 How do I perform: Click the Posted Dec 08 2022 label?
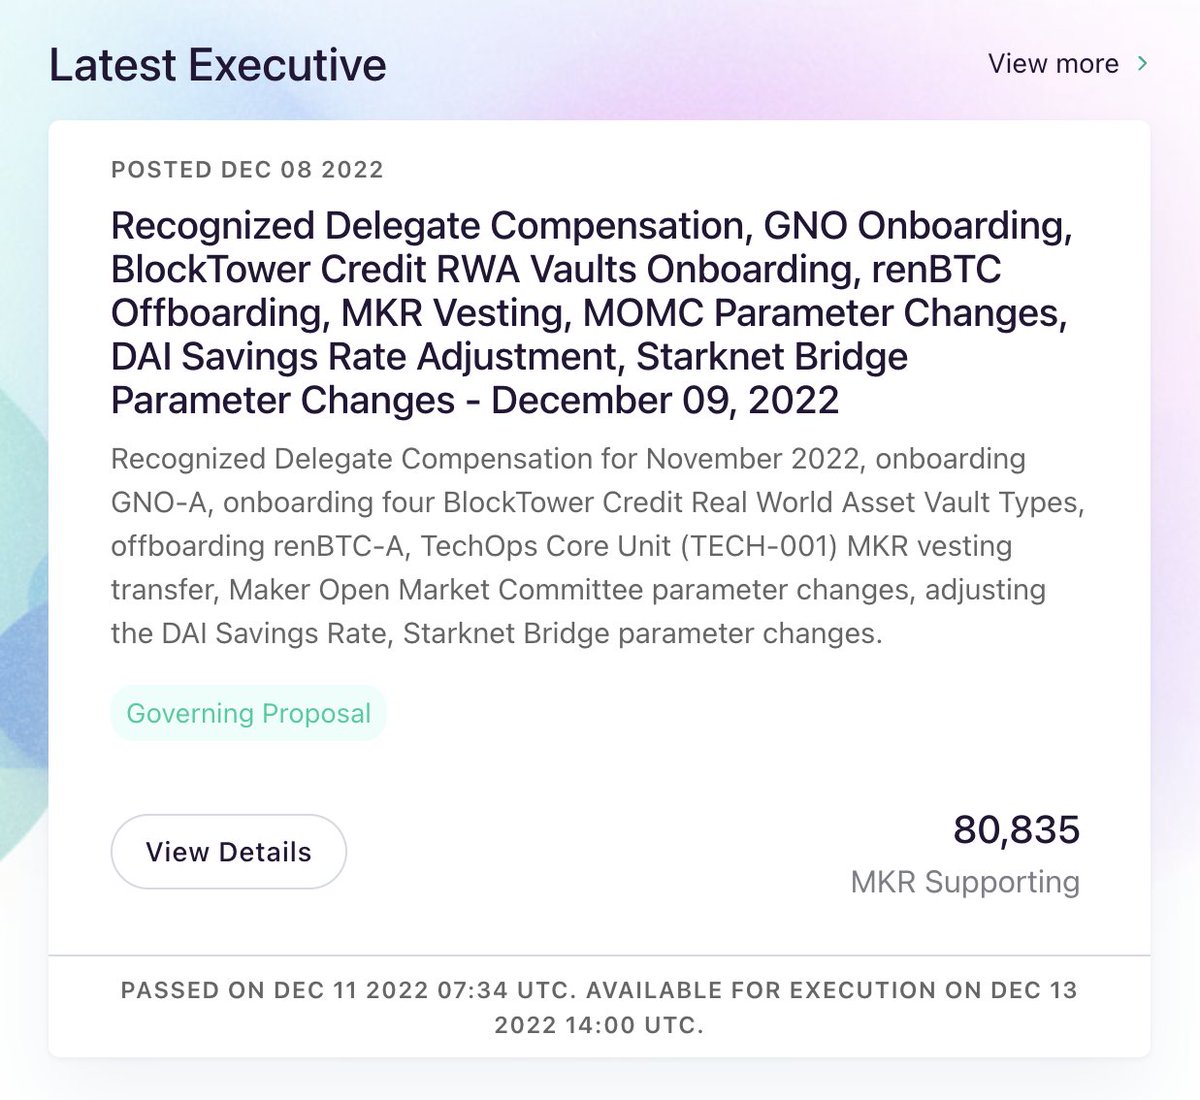[247, 169]
